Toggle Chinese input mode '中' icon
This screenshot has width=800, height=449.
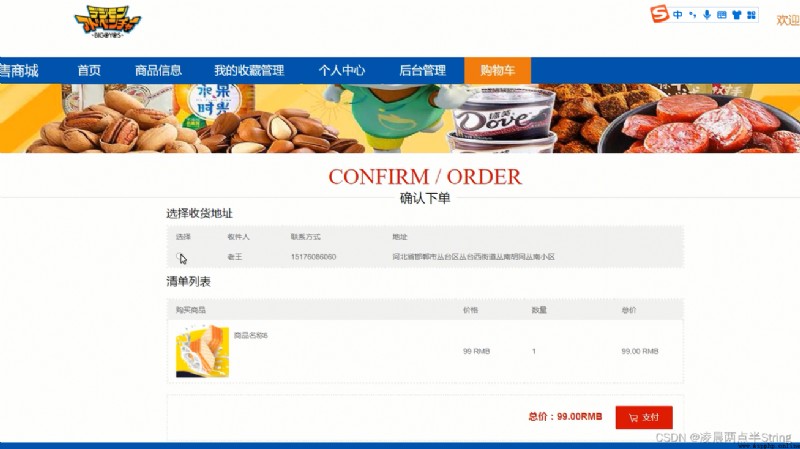point(678,14)
